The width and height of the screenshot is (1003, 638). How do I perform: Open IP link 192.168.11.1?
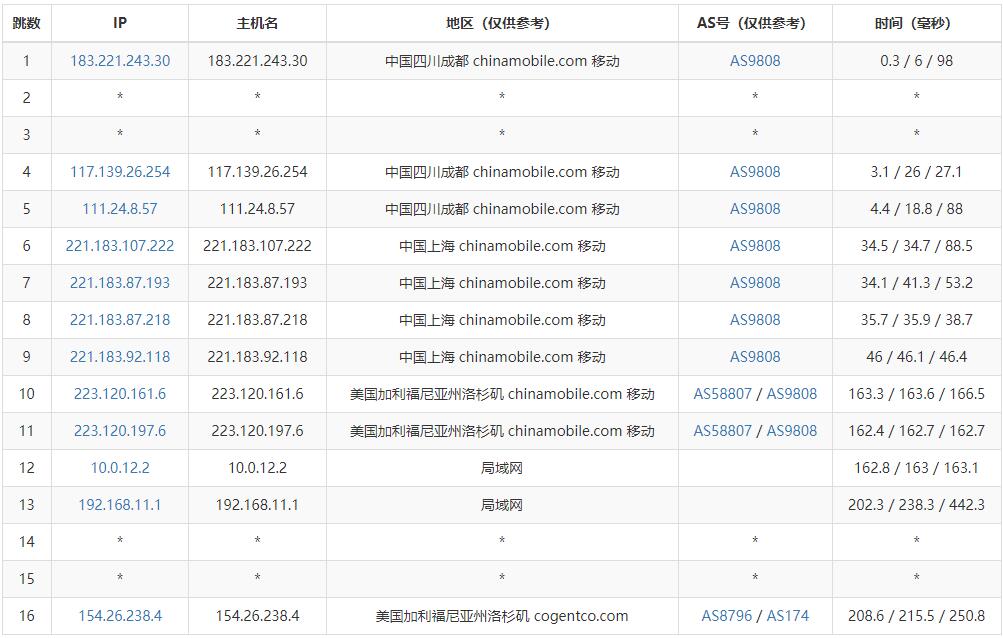[120, 505]
